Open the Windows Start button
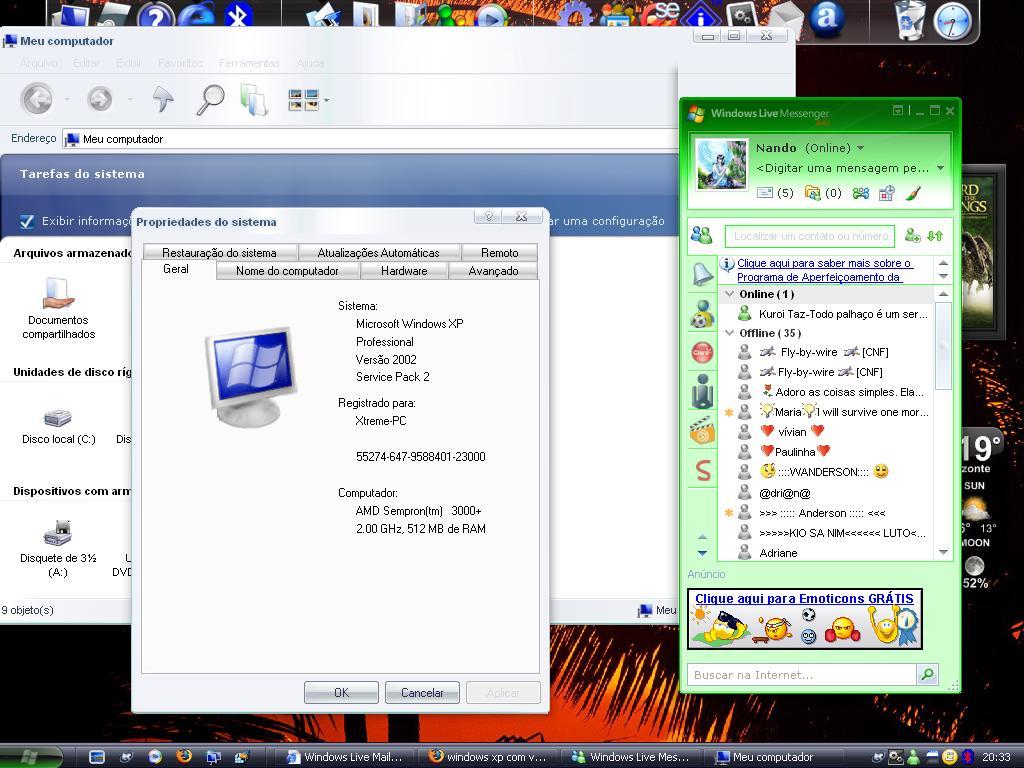The width and height of the screenshot is (1024, 768). point(31,757)
